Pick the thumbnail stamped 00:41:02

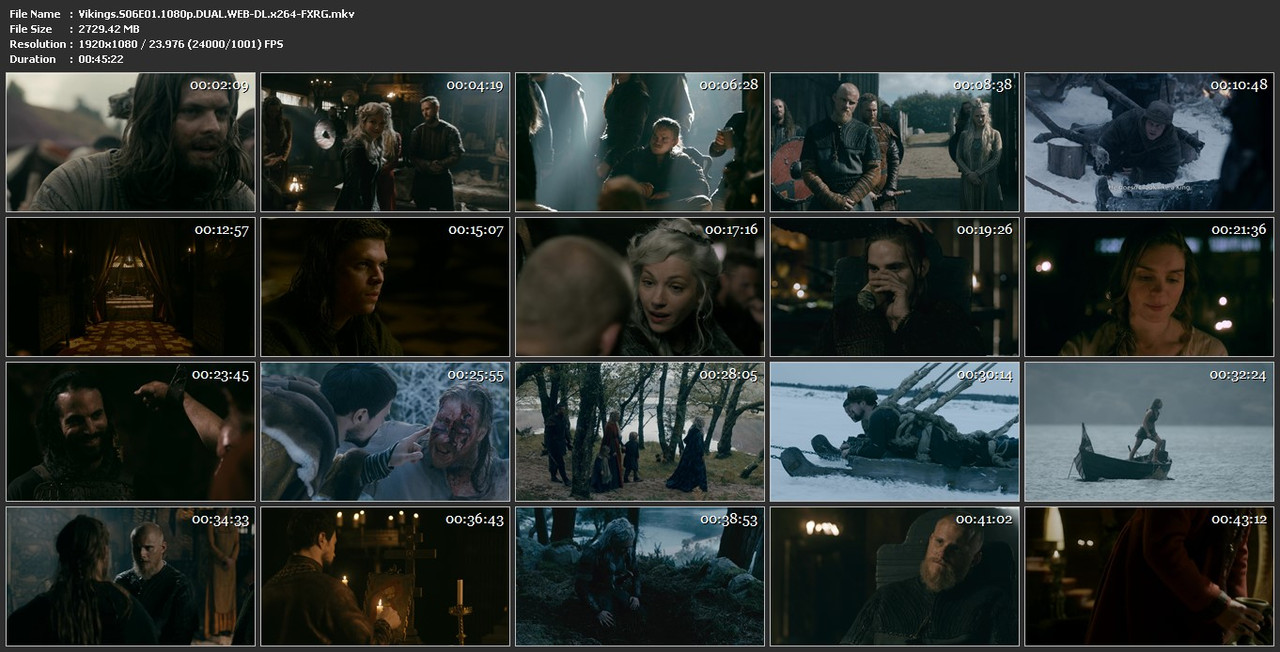pos(895,577)
